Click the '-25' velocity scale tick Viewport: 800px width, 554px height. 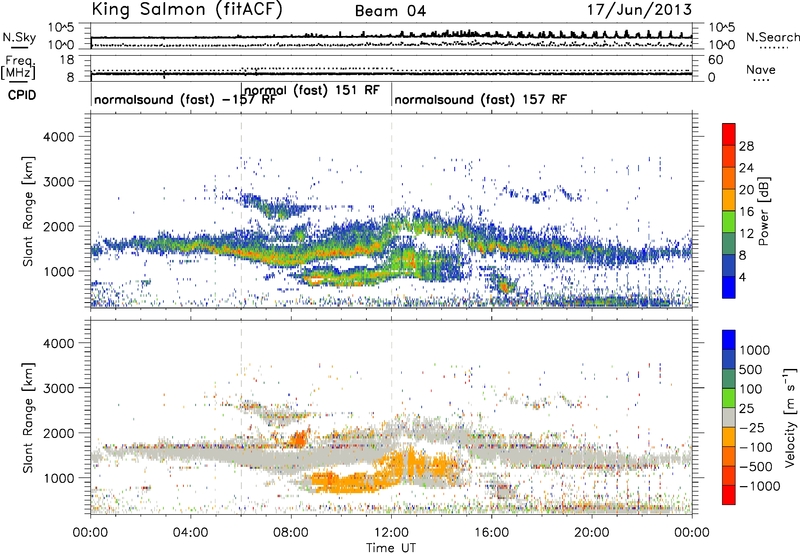752,427
